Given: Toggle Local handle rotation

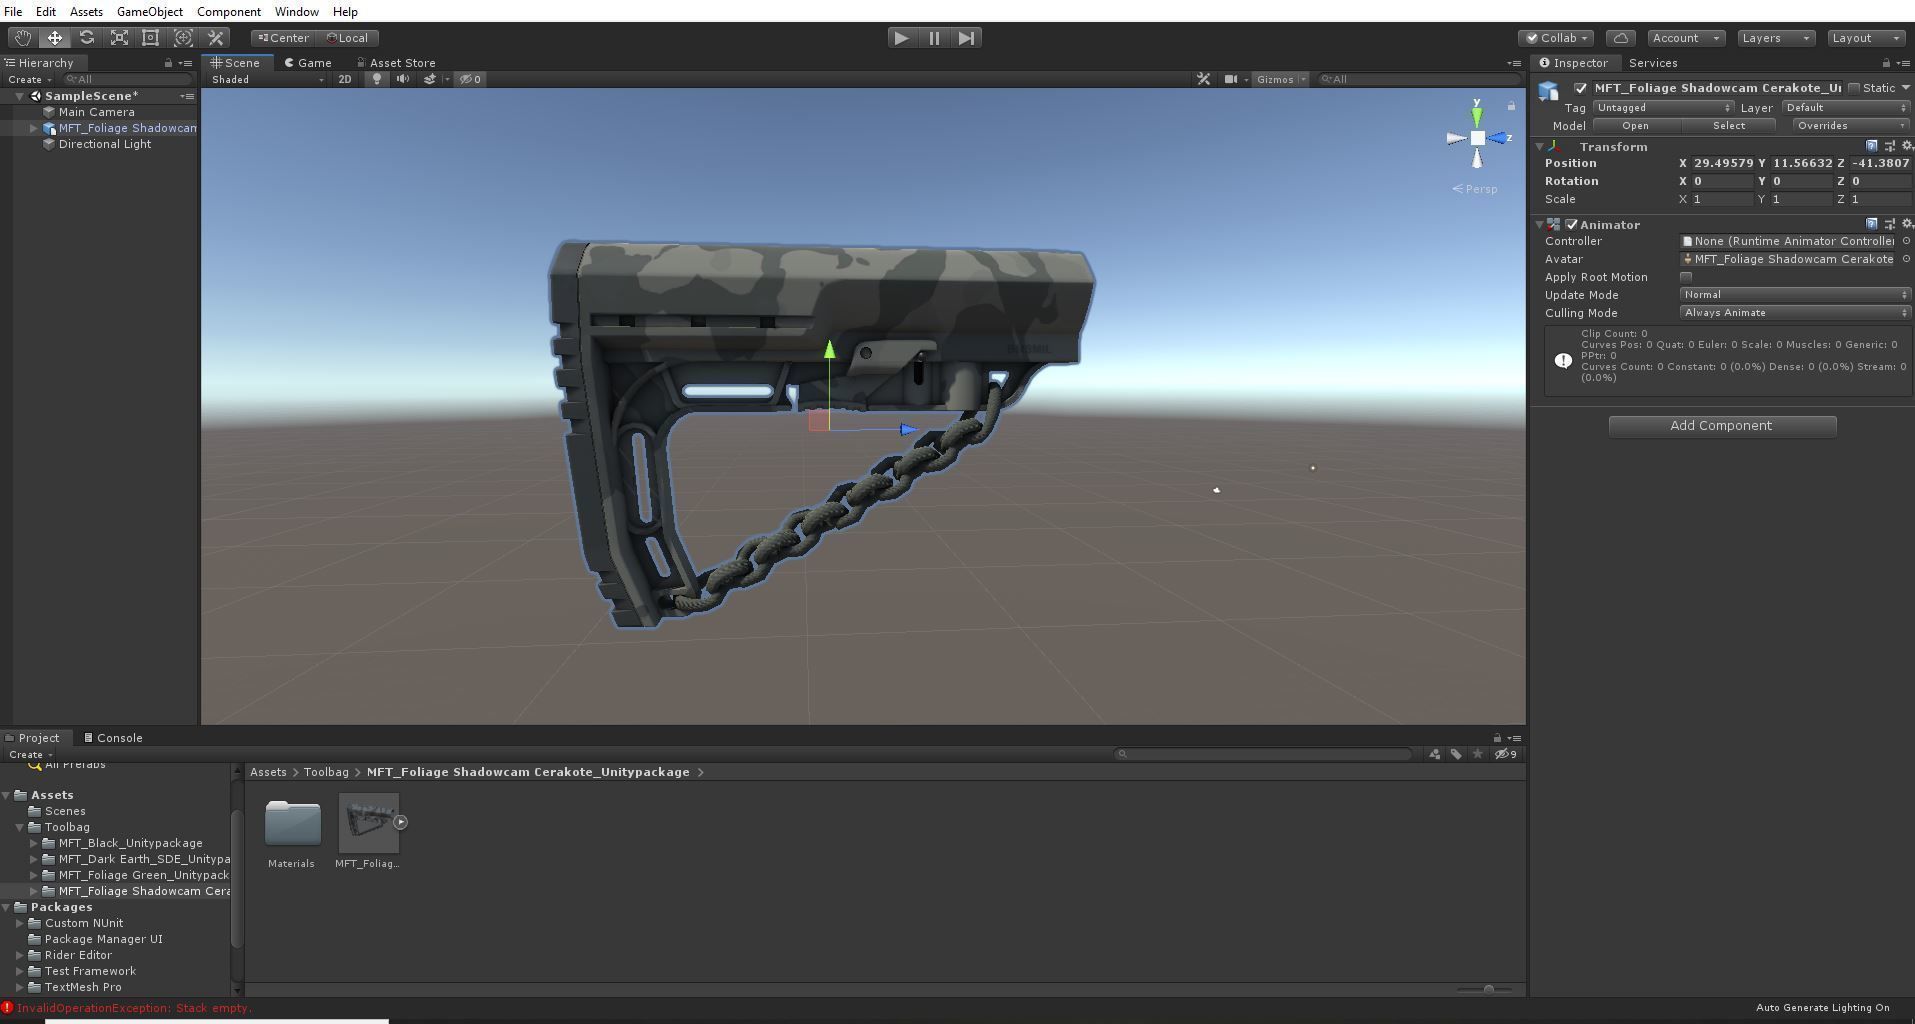Looking at the screenshot, I should (x=348, y=38).
